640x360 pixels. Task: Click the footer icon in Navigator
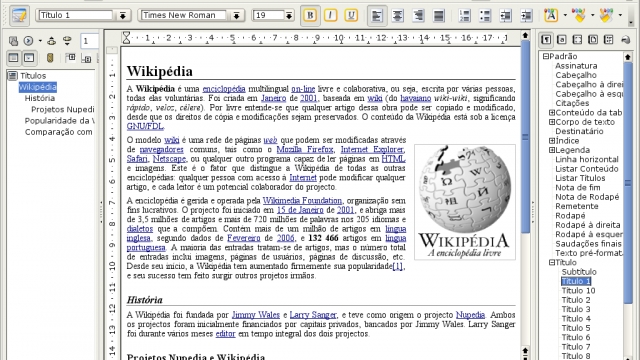pos(86,58)
